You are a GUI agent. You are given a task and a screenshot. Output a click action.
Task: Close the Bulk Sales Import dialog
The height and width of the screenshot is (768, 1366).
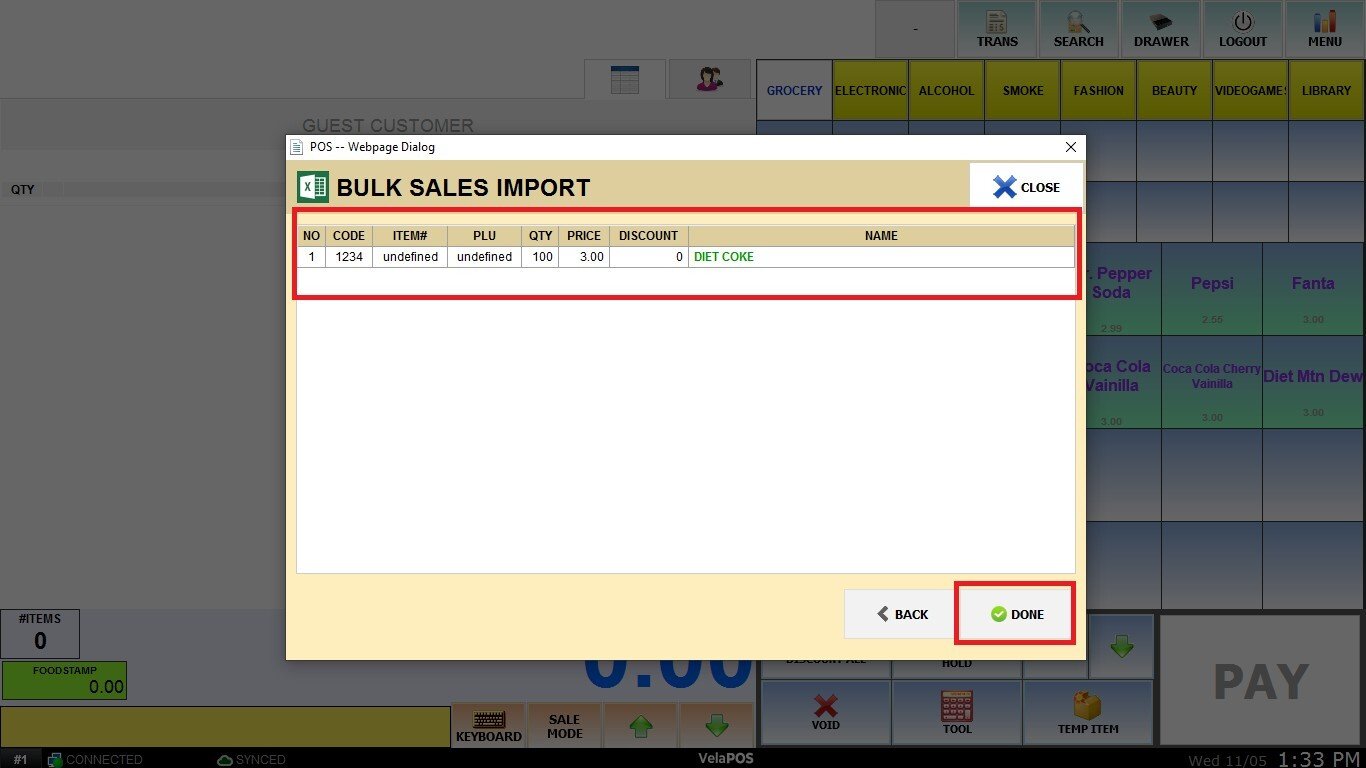click(x=1026, y=187)
